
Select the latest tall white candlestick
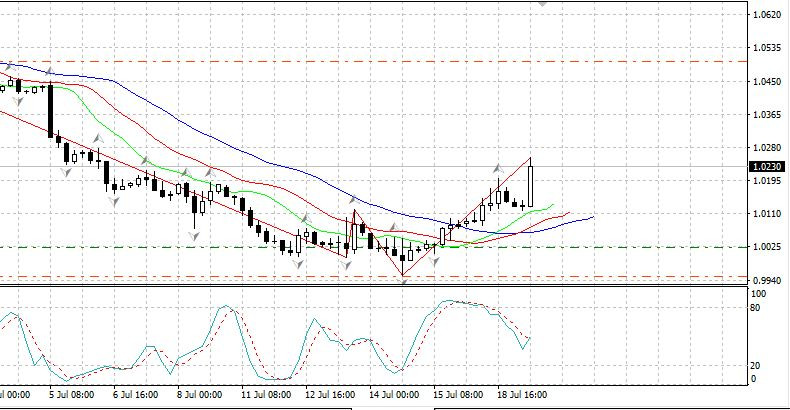(x=531, y=186)
